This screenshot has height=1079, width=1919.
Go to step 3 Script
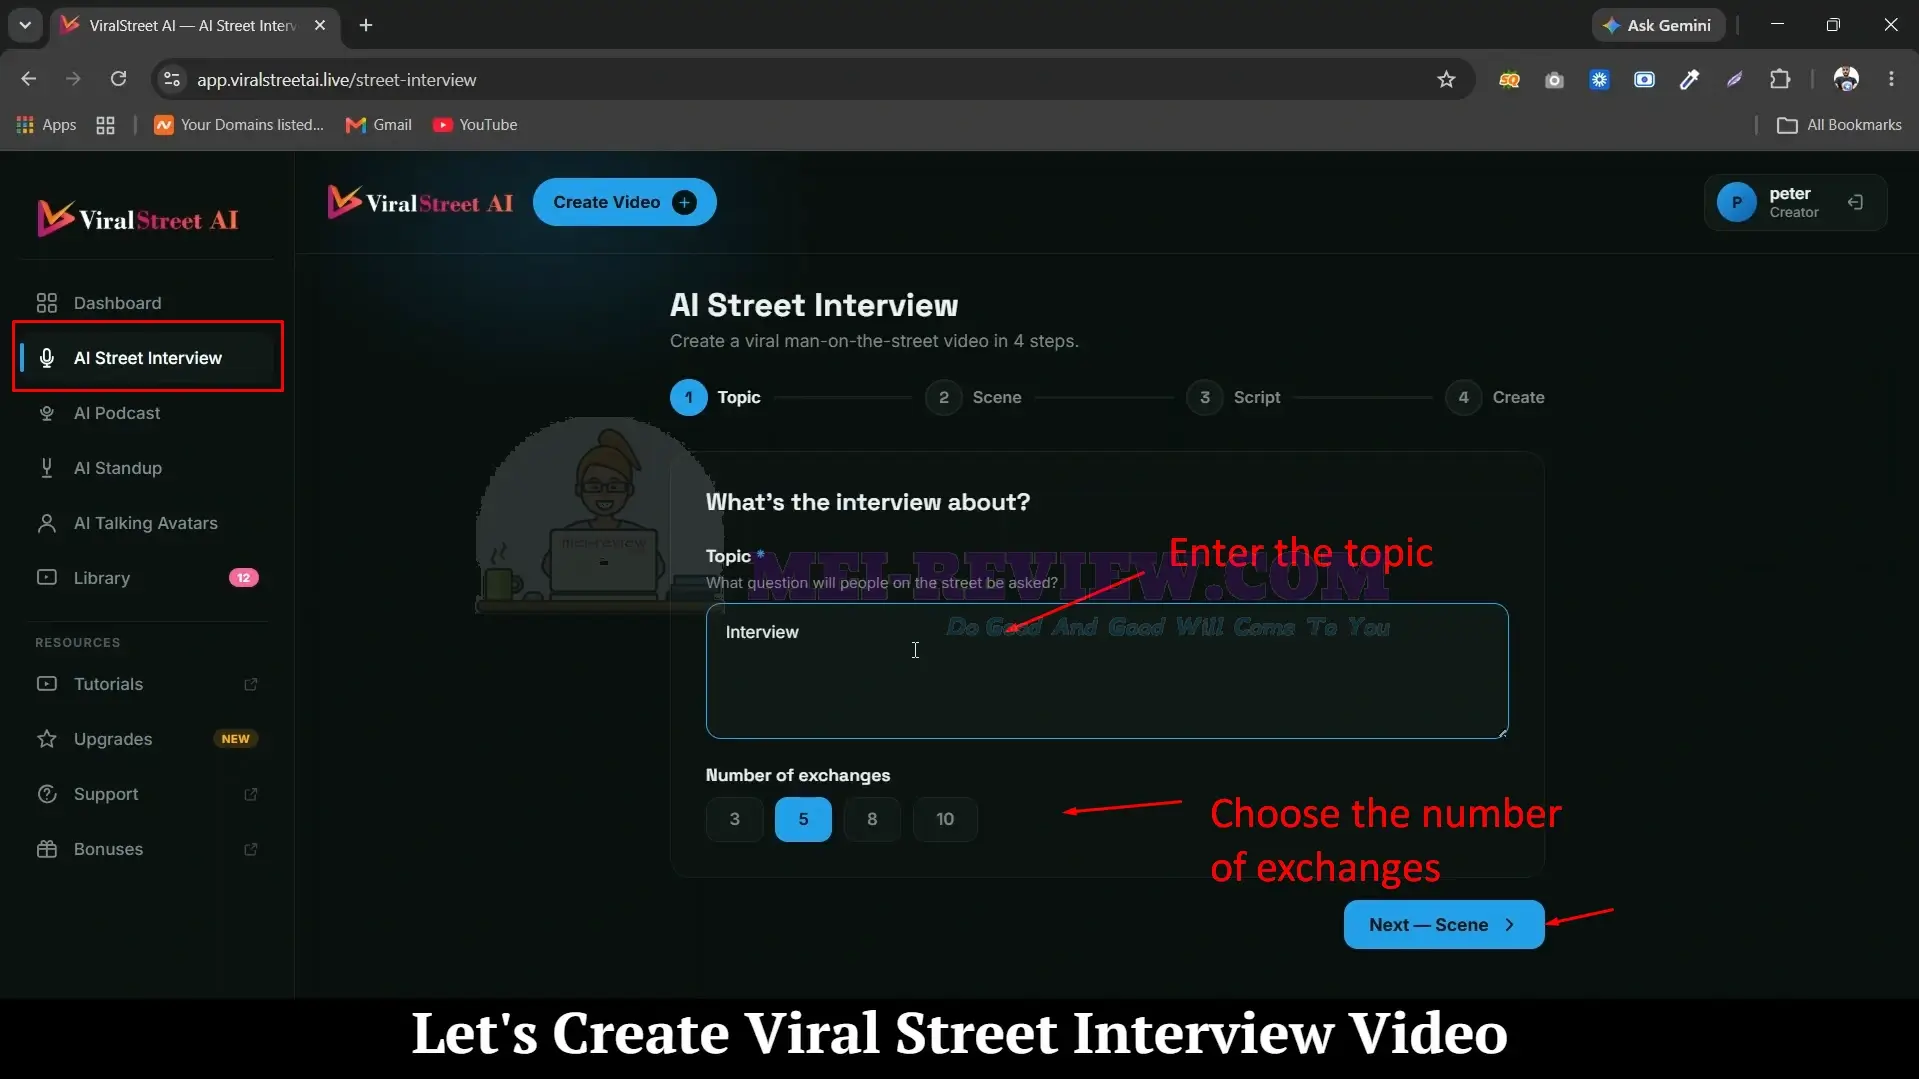pos(1234,397)
